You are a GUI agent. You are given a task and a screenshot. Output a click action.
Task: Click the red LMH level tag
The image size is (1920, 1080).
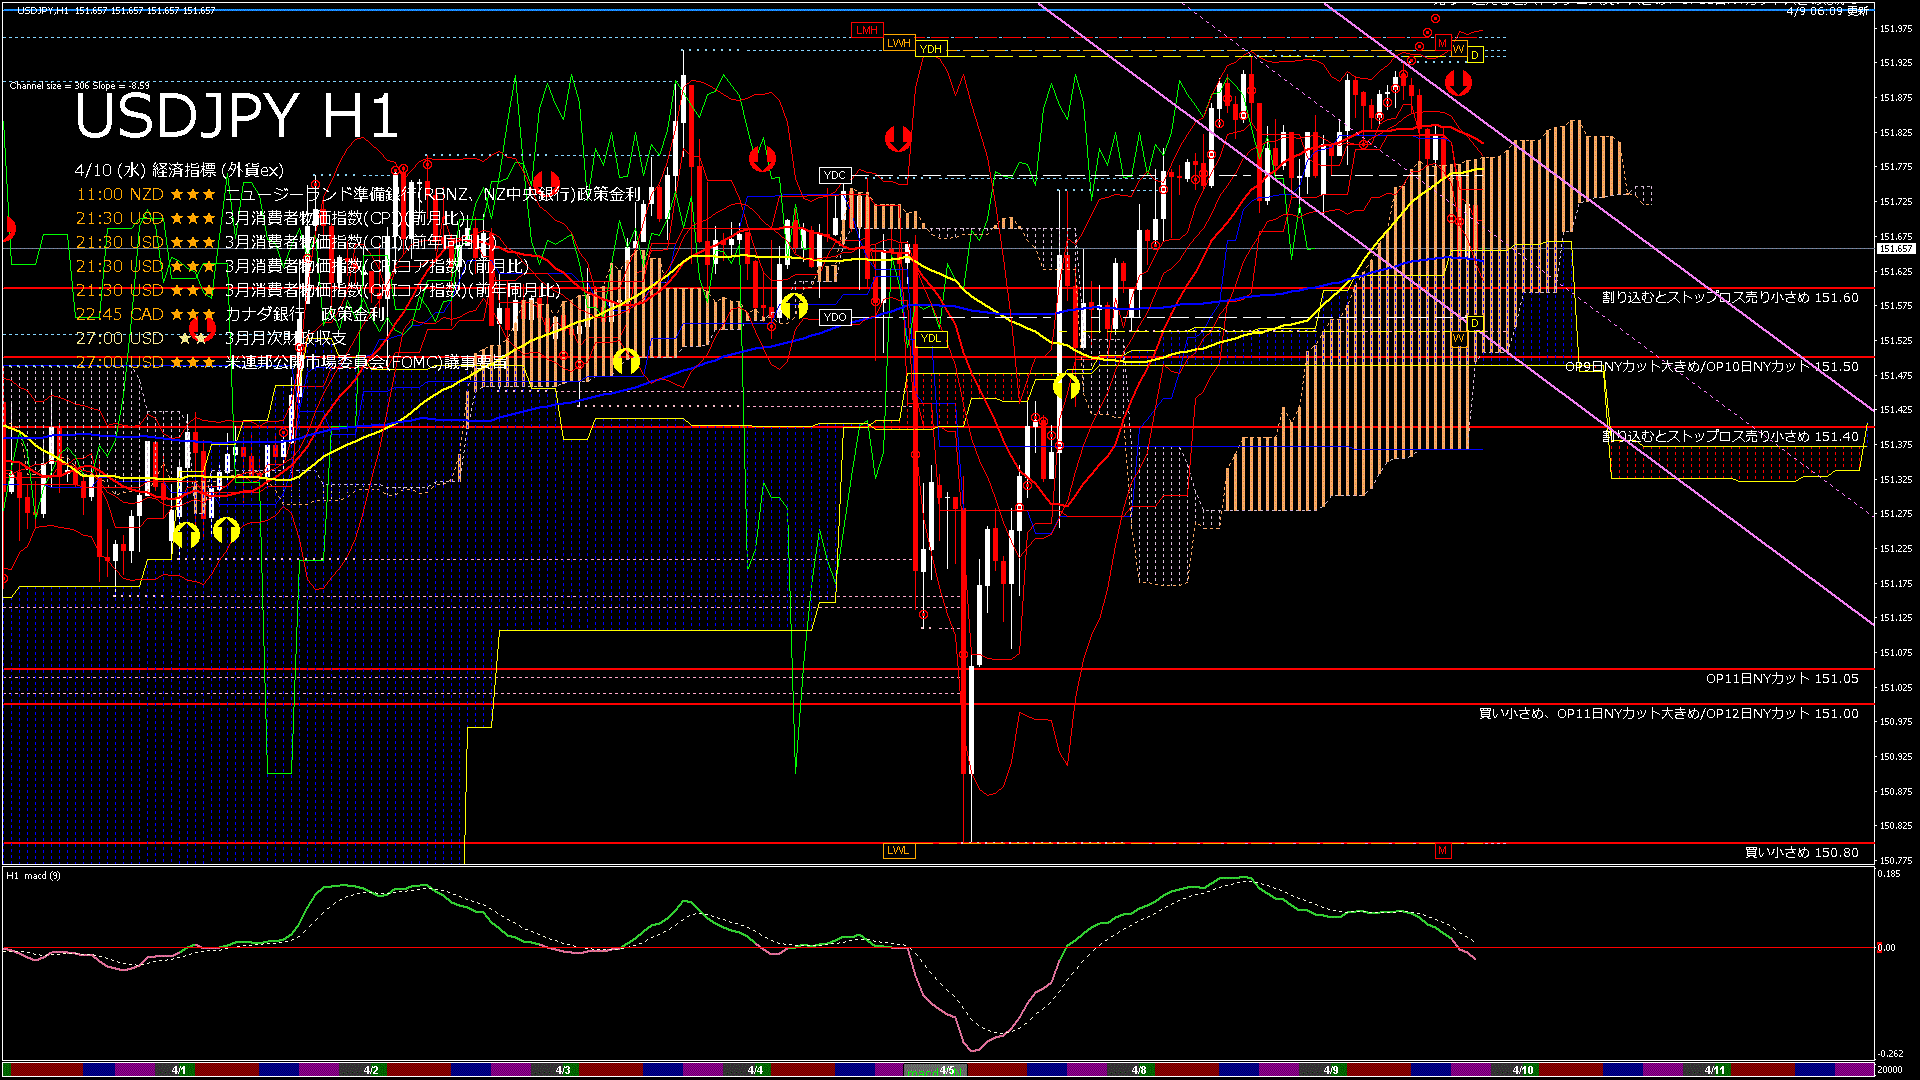(x=867, y=30)
